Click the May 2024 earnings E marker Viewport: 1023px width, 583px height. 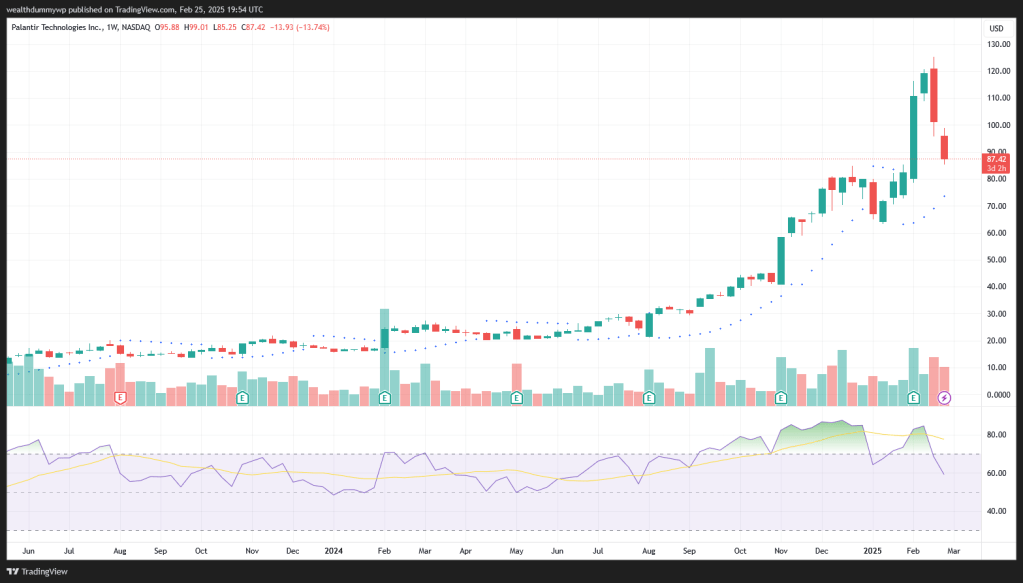(516, 398)
